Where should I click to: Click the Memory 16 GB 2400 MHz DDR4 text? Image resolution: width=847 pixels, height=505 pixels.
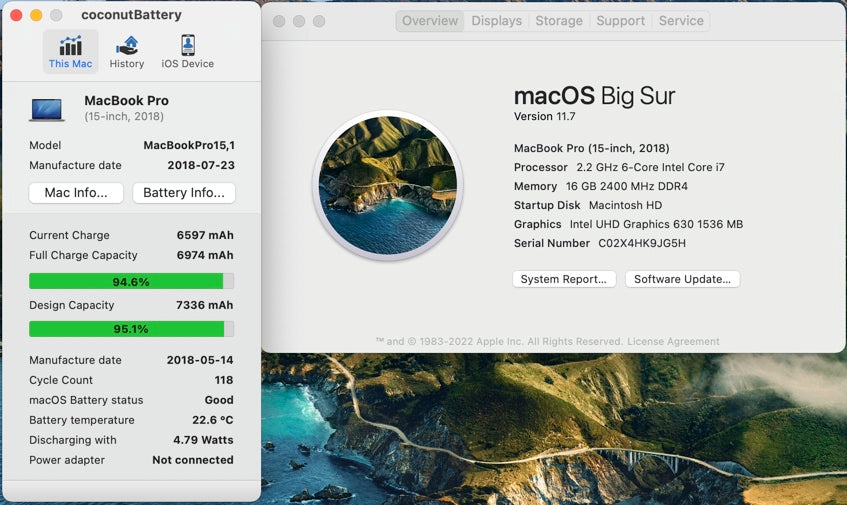601,186
